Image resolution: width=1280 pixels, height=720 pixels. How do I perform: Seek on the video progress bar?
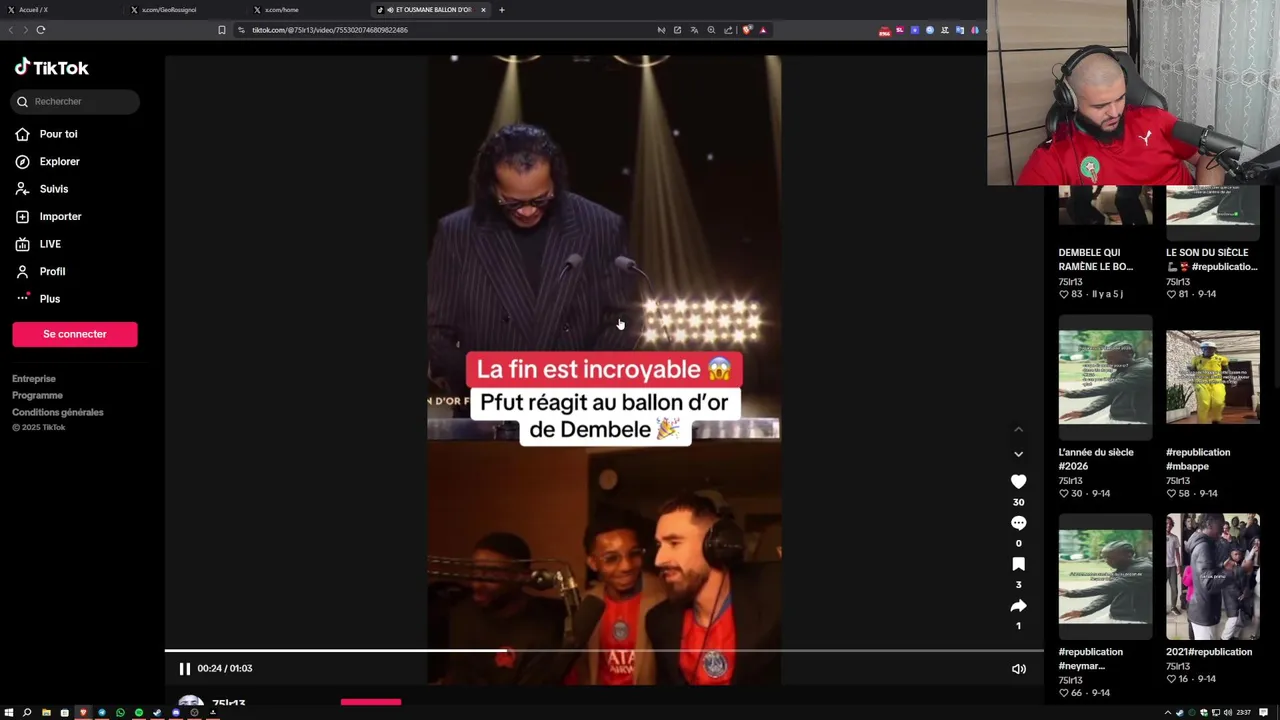pyautogui.click(x=604, y=651)
